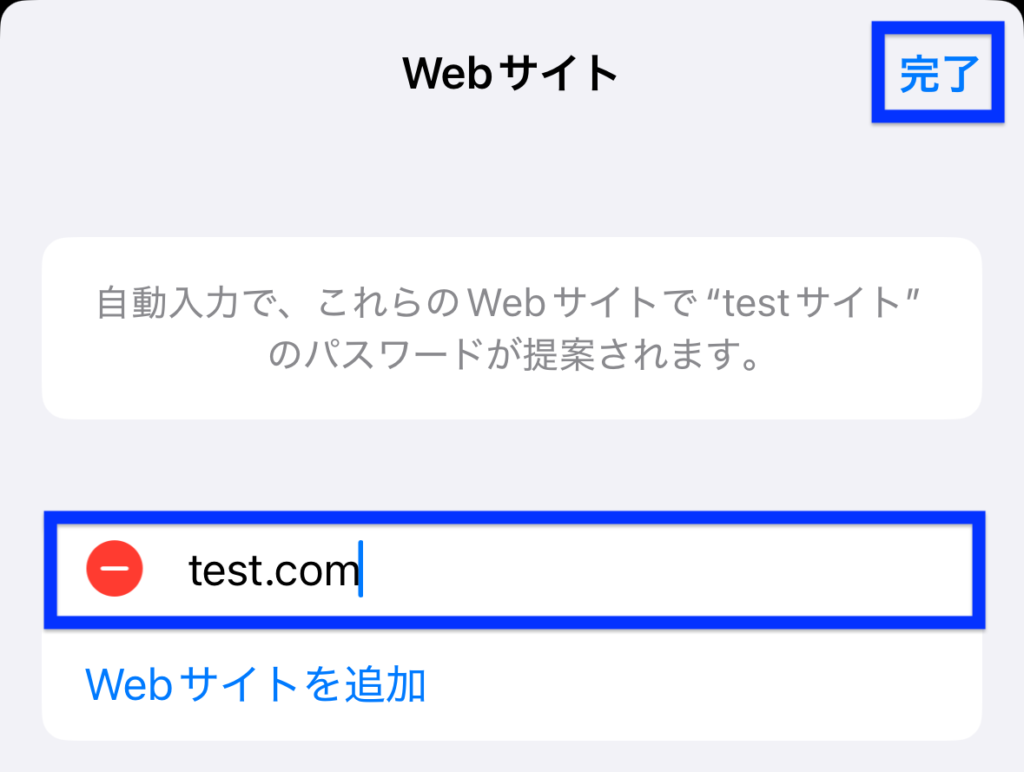Click the blank row area beside Webサイトを追加
The width and height of the screenshot is (1024, 772).
(702, 684)
